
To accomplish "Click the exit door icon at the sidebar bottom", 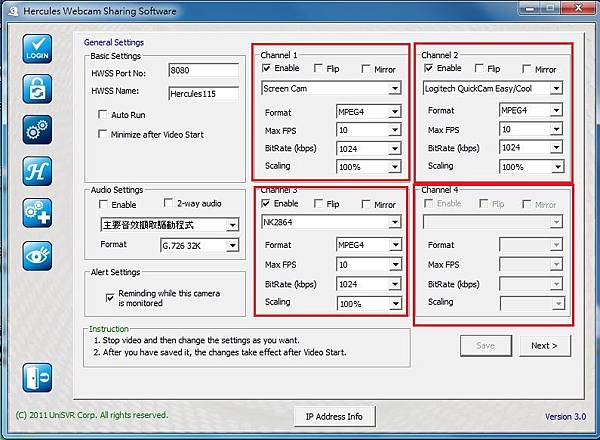I will 37,378.
